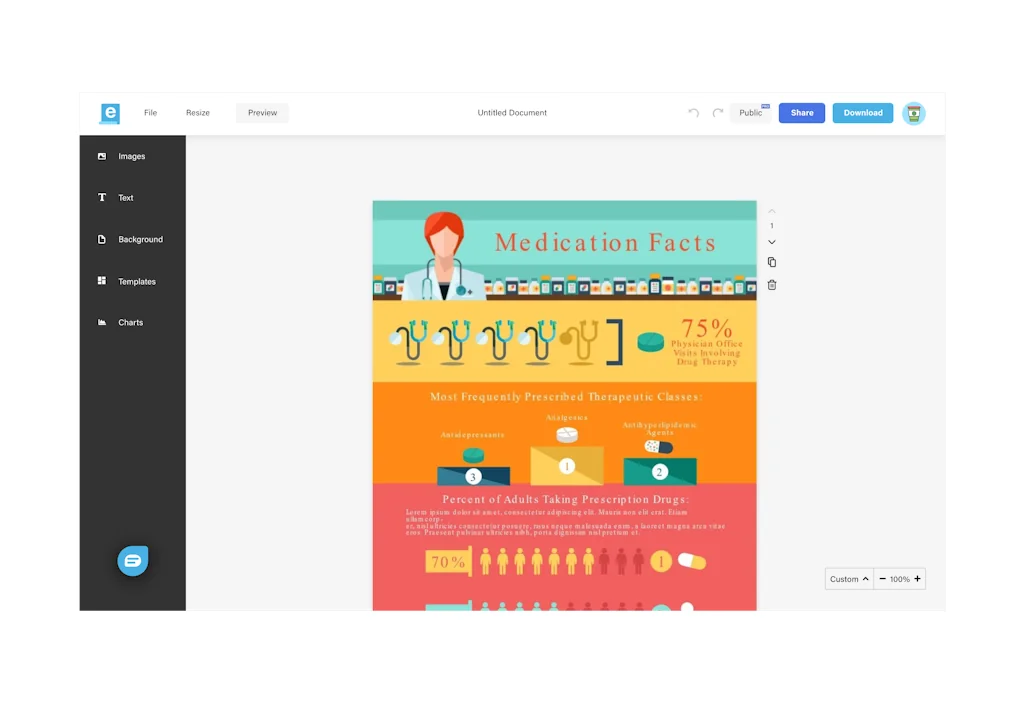
Task: Expand the previous page chevron
Action: click(771, 211)
